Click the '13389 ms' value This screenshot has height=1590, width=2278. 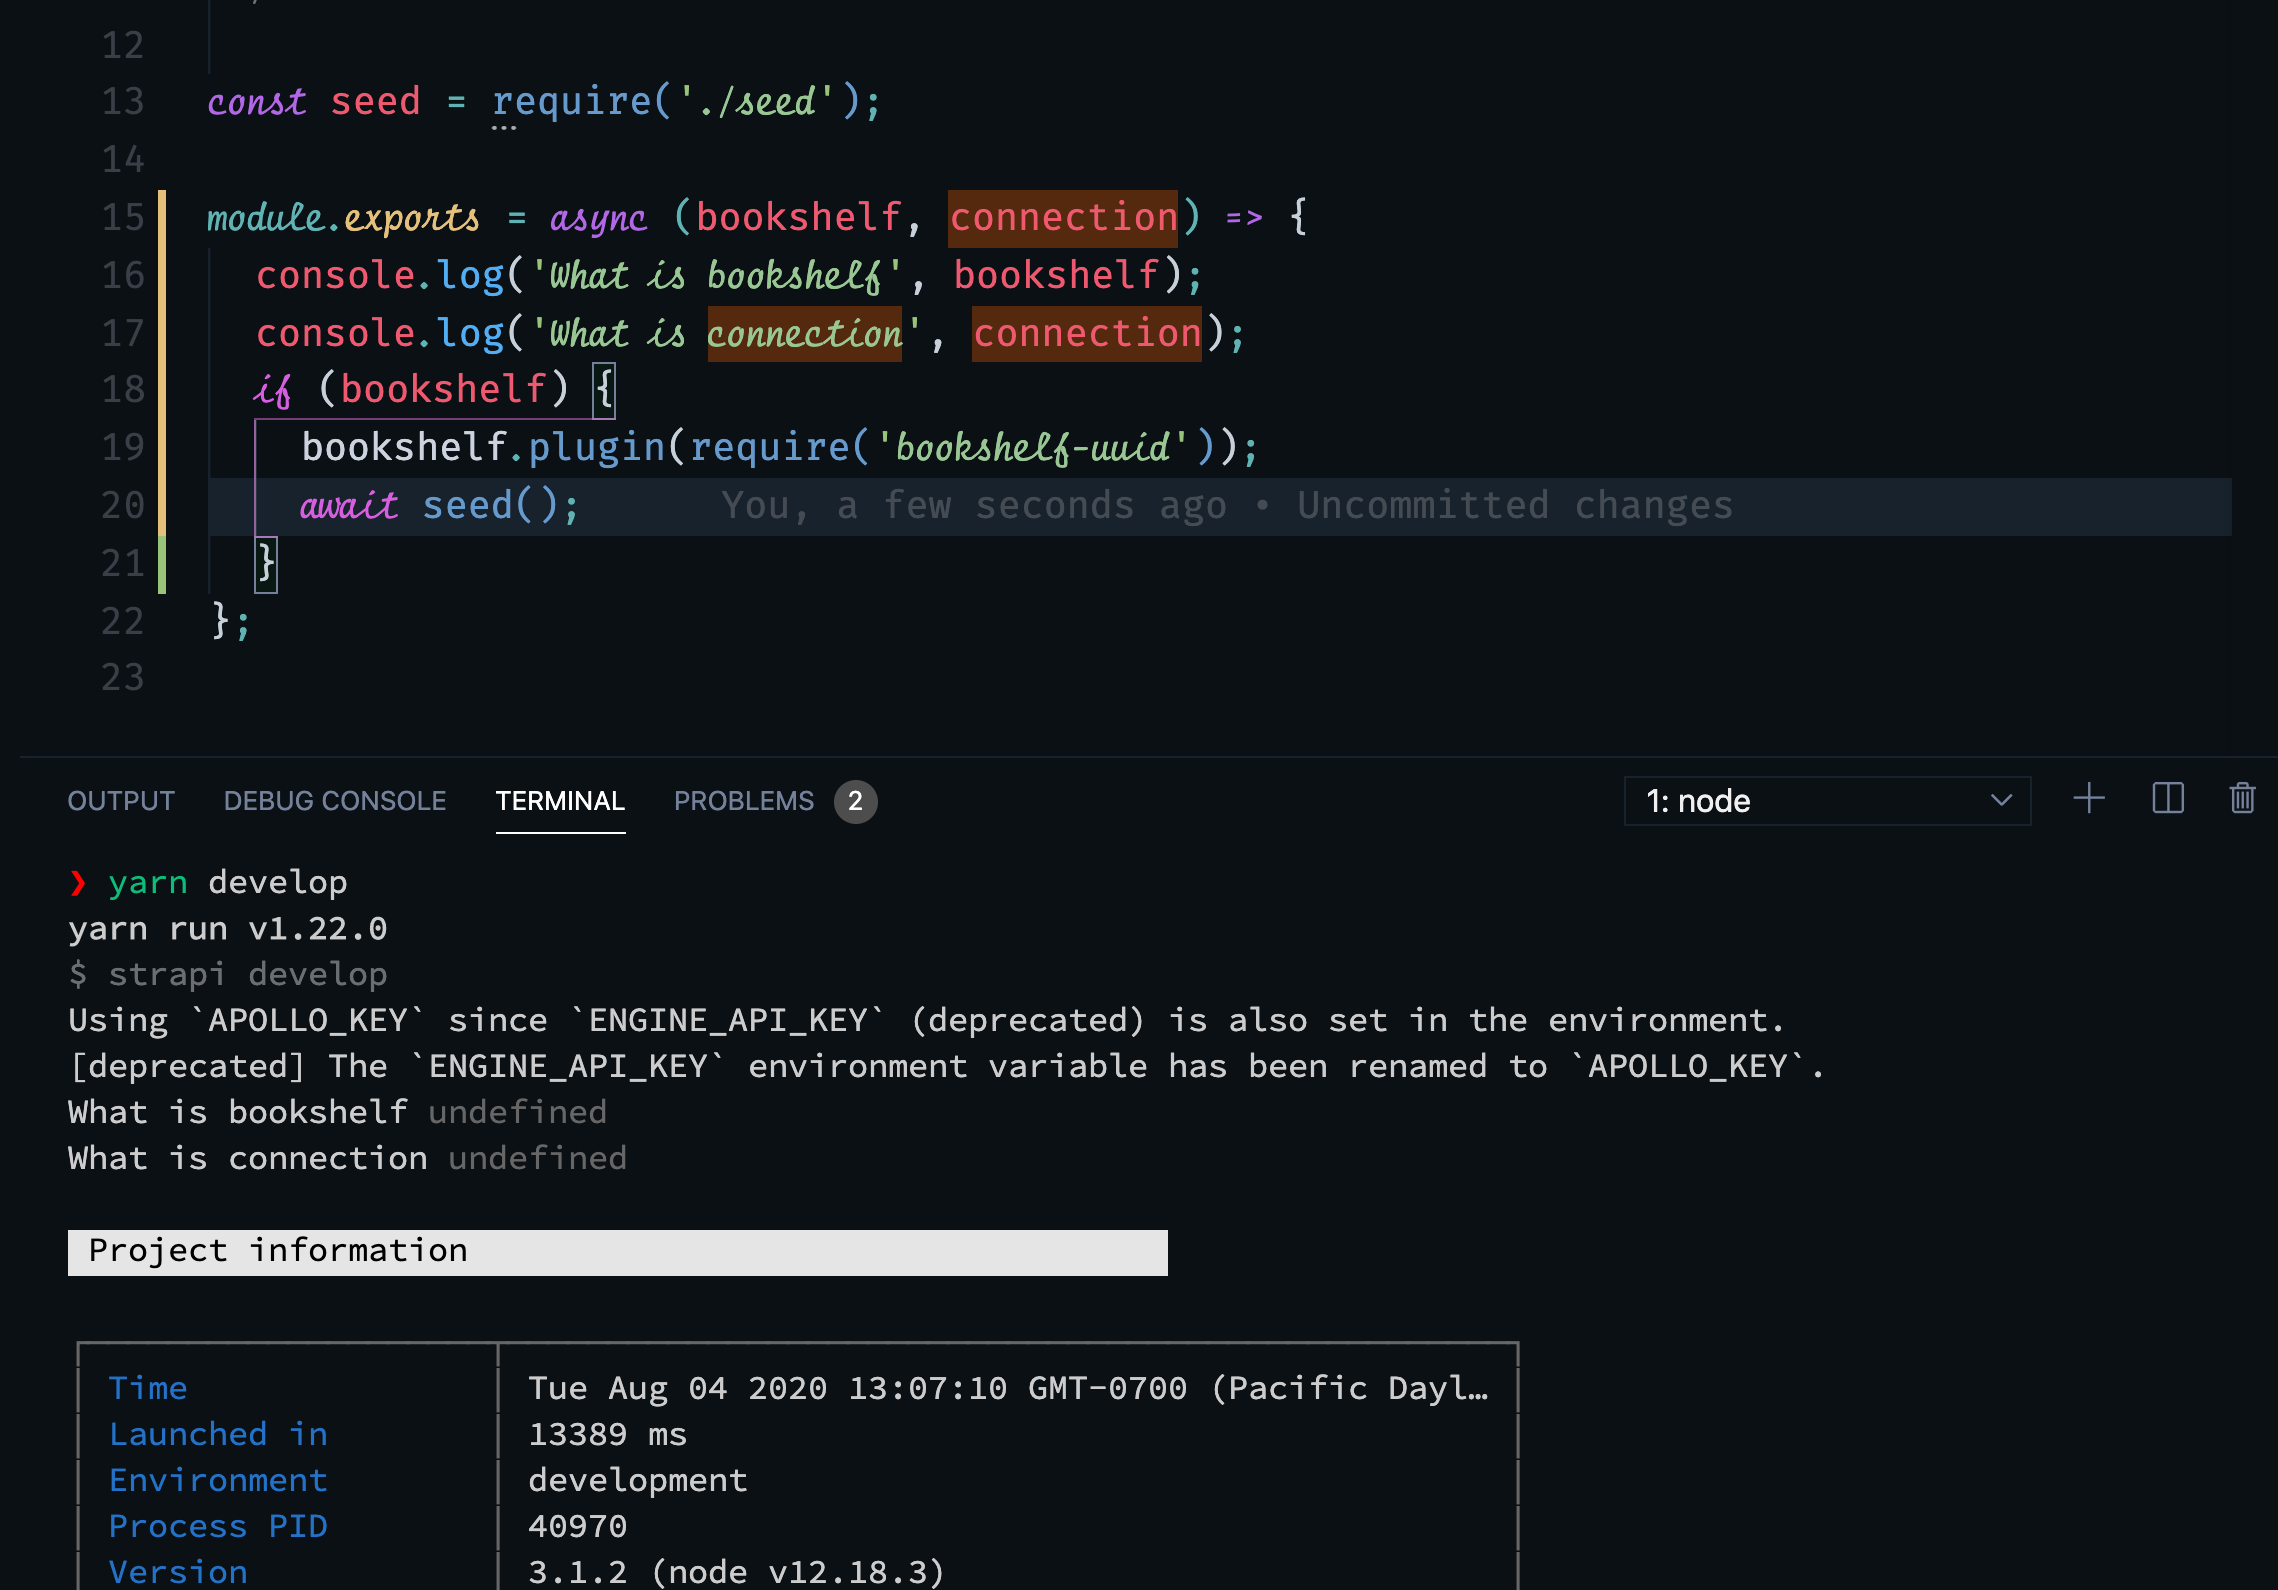[608, 1435]
